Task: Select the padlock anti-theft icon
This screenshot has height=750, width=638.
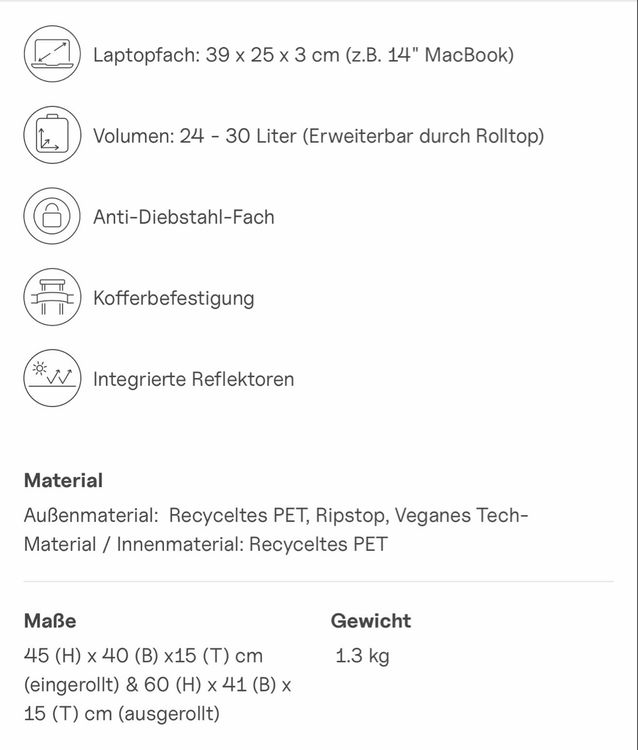Action: click(x=52, y=216)
